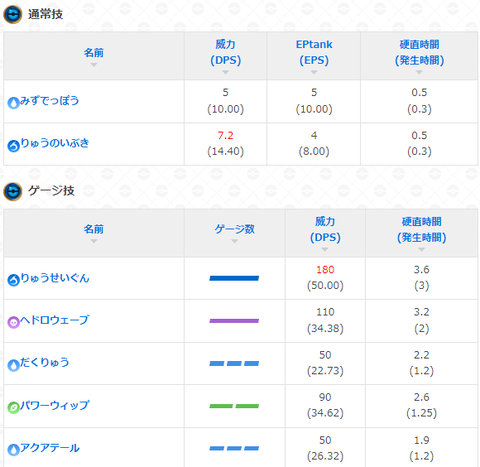The width and height of the screenshot is (480, 467).
Task: Click the grass type icon beside パワーウィップ
Action: tap(13, 408)
